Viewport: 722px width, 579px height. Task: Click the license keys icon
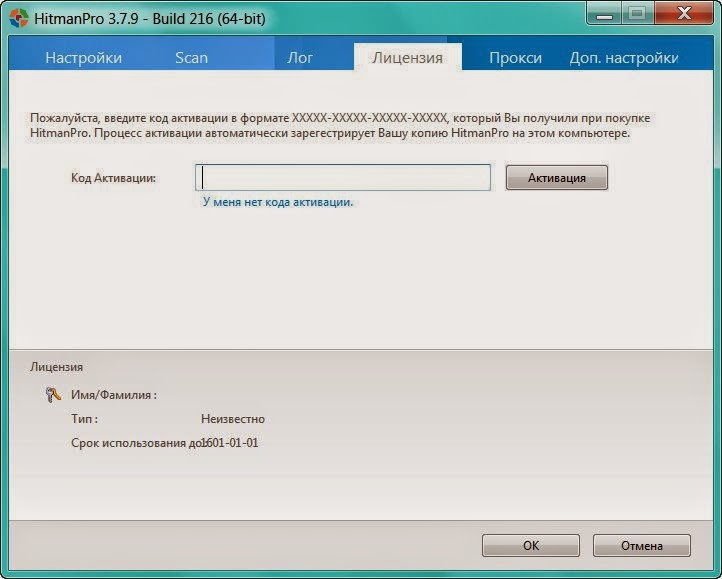coord(53,395)
